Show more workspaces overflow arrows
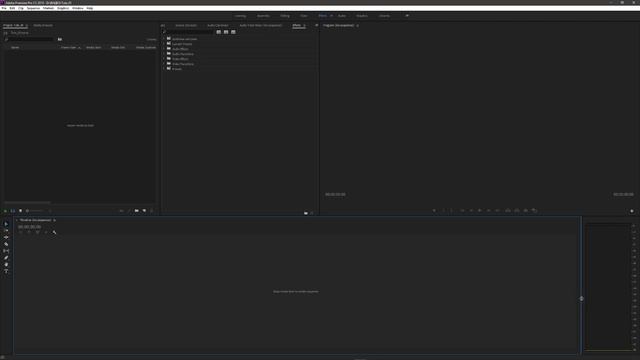The height and width of the screenshot is (360, 640). 407,16
